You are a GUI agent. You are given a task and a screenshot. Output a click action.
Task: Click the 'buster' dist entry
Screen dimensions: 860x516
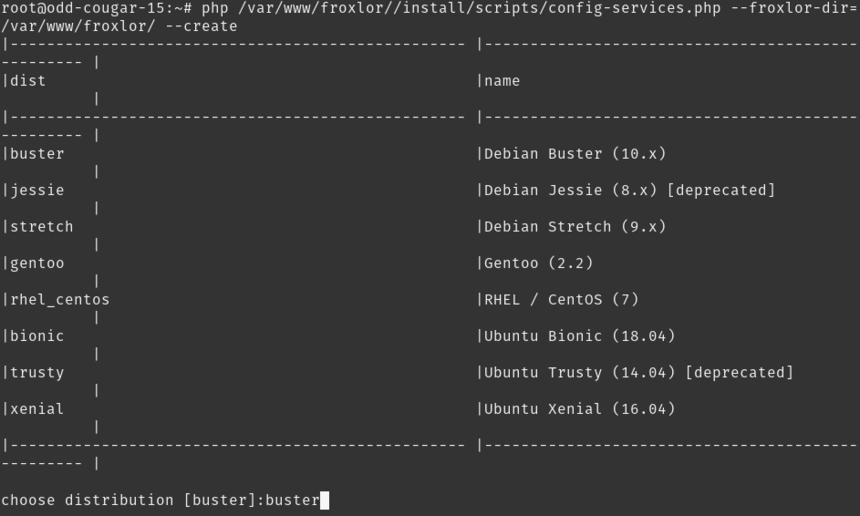(x=37, y=154)
